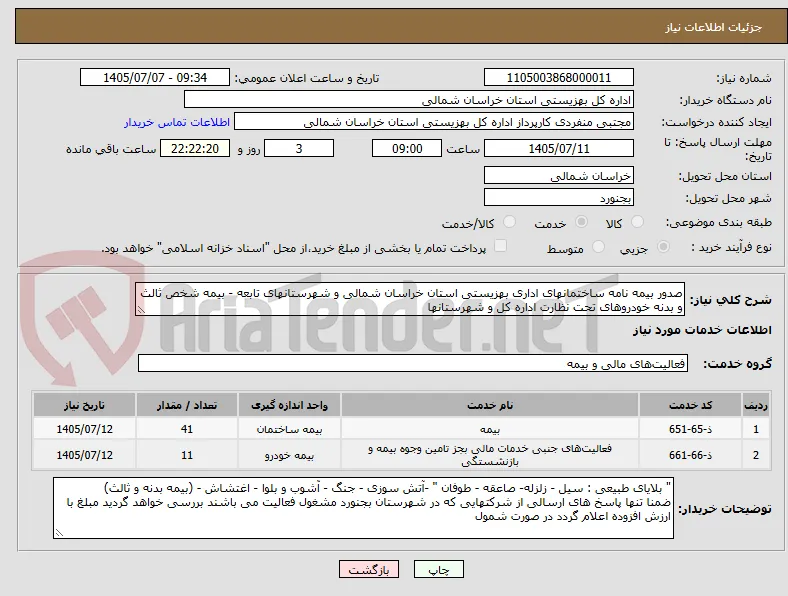788x596 pixels.
Task: Click the remaining days field showing 3
Action: 299,148
